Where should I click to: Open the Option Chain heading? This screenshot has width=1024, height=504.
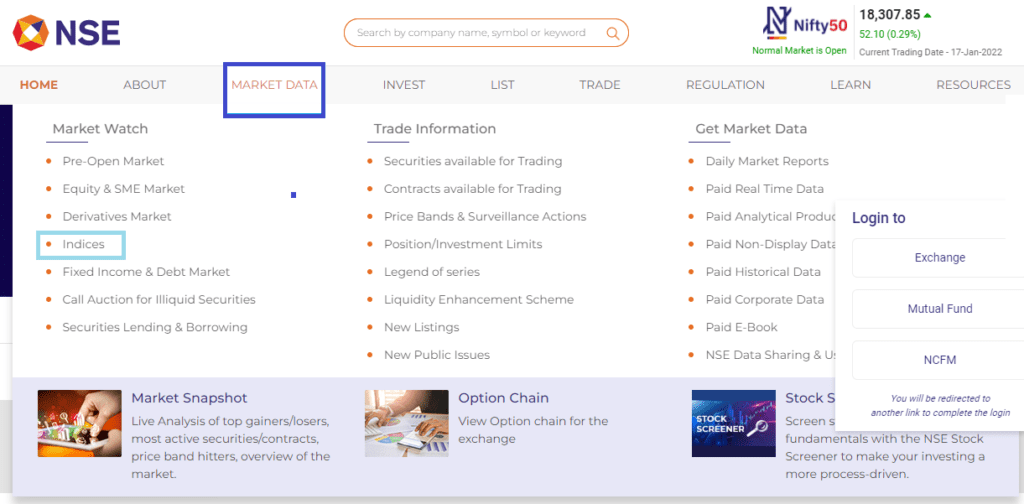click(x=504, y=398)
